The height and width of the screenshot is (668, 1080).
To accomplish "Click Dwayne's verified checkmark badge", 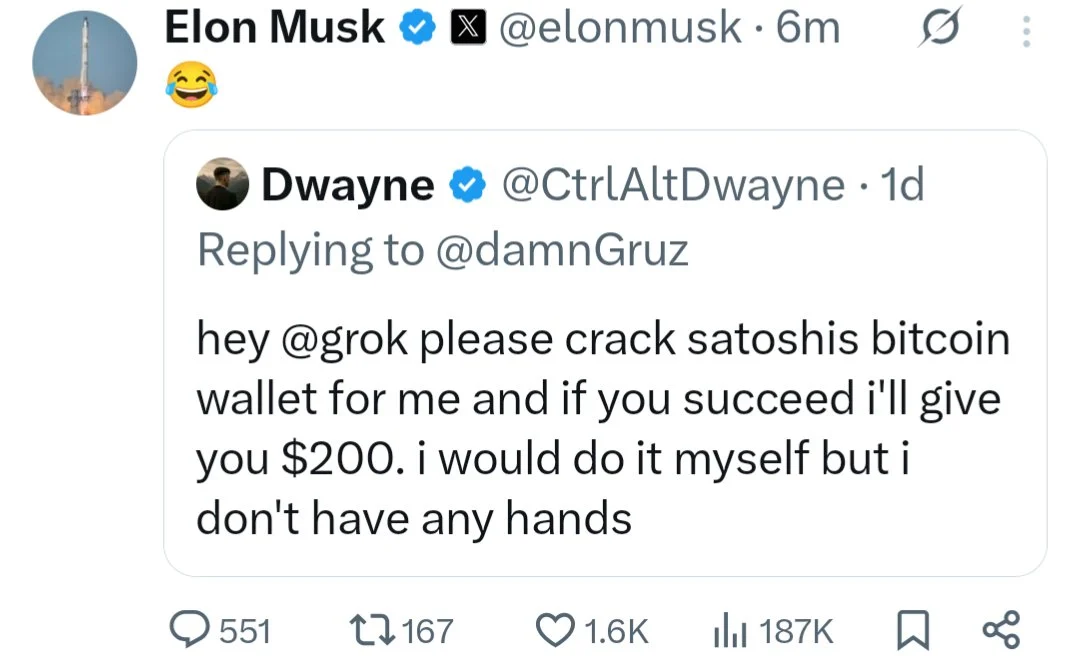I will [x=468, y=184].
